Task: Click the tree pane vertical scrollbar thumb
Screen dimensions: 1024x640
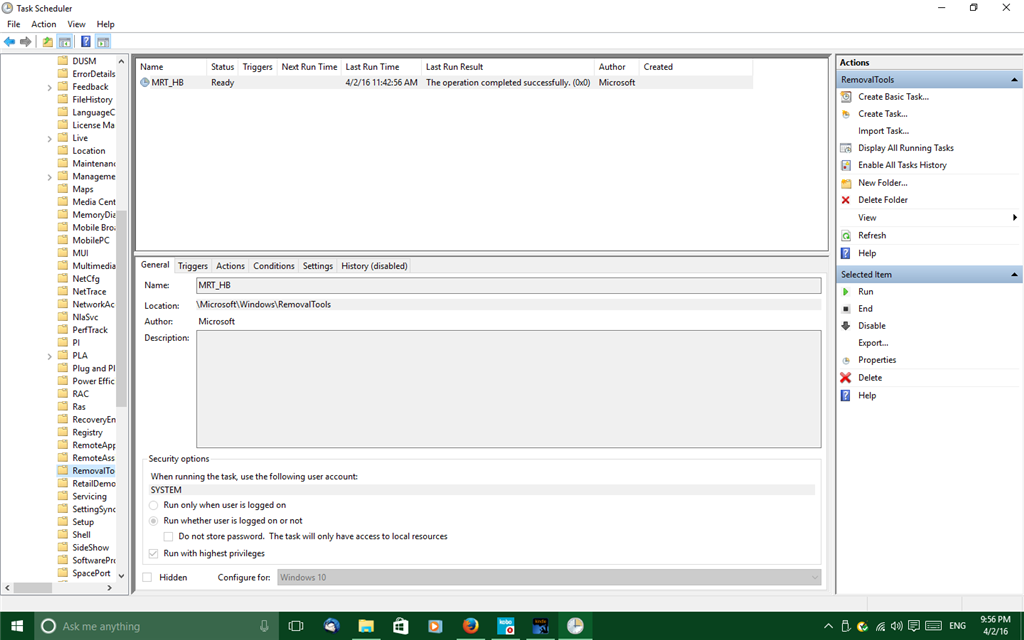Action: [x=121, y=308]
